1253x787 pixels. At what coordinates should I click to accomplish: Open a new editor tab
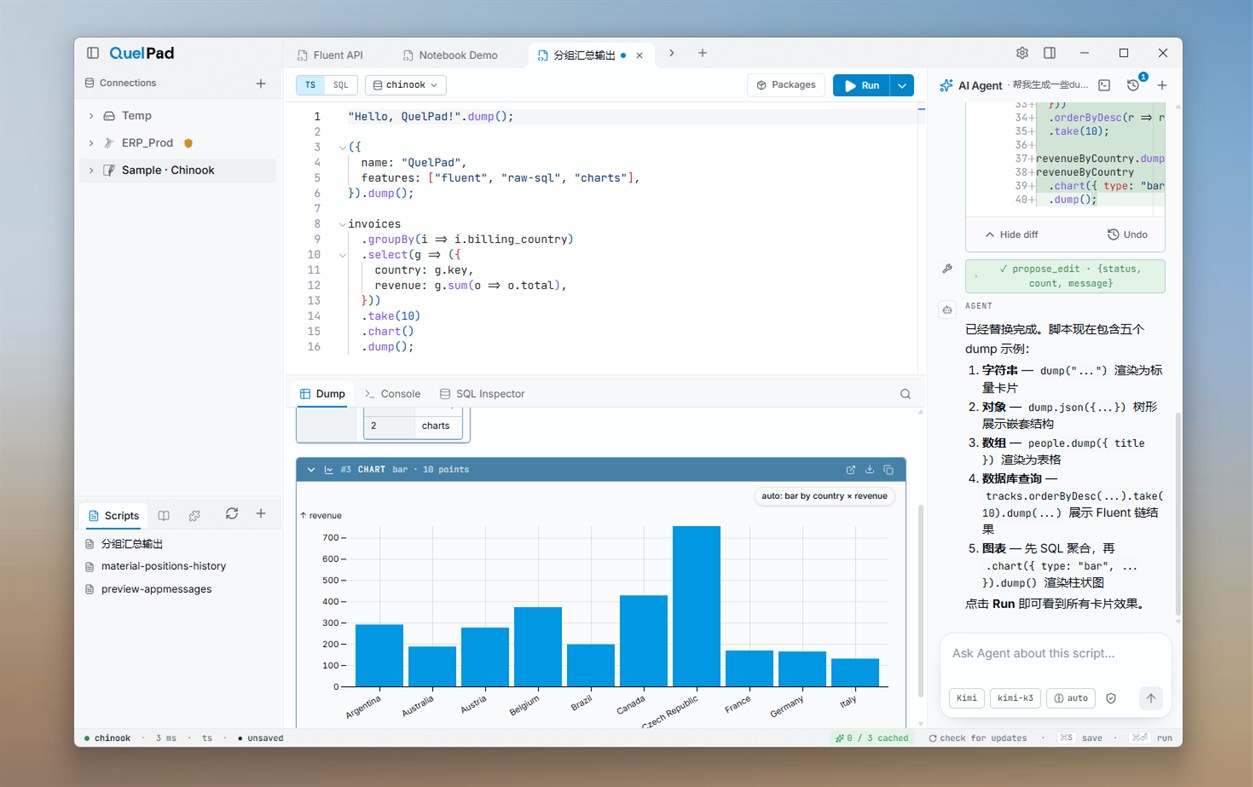pos(702,53)
